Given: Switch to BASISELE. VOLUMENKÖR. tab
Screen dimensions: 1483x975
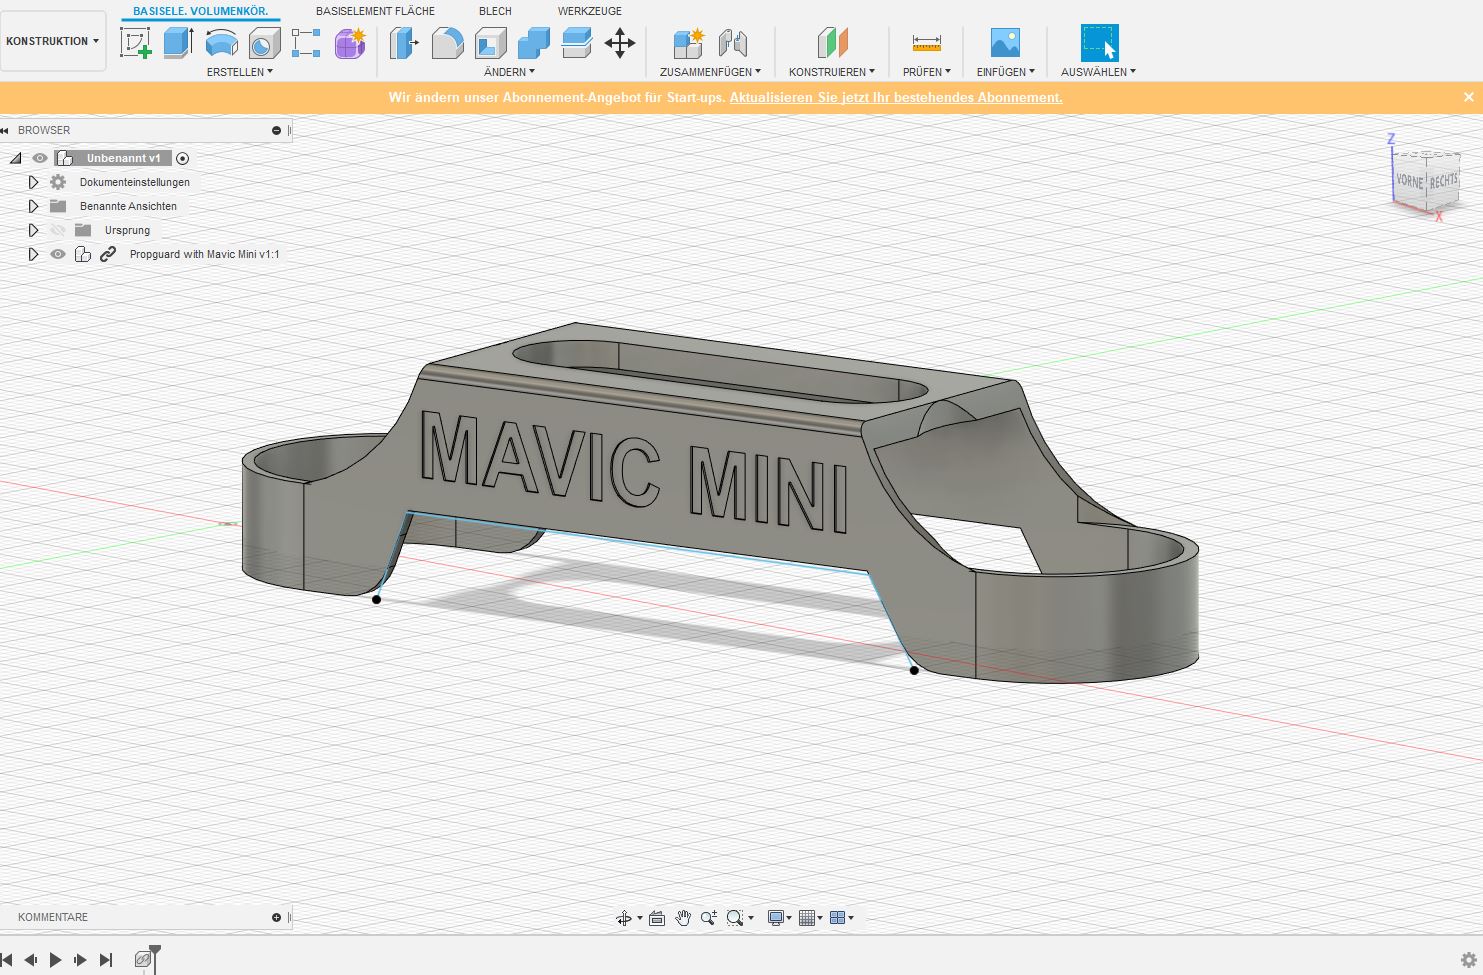Looking at the screenshot, I should tap(200, 11).
